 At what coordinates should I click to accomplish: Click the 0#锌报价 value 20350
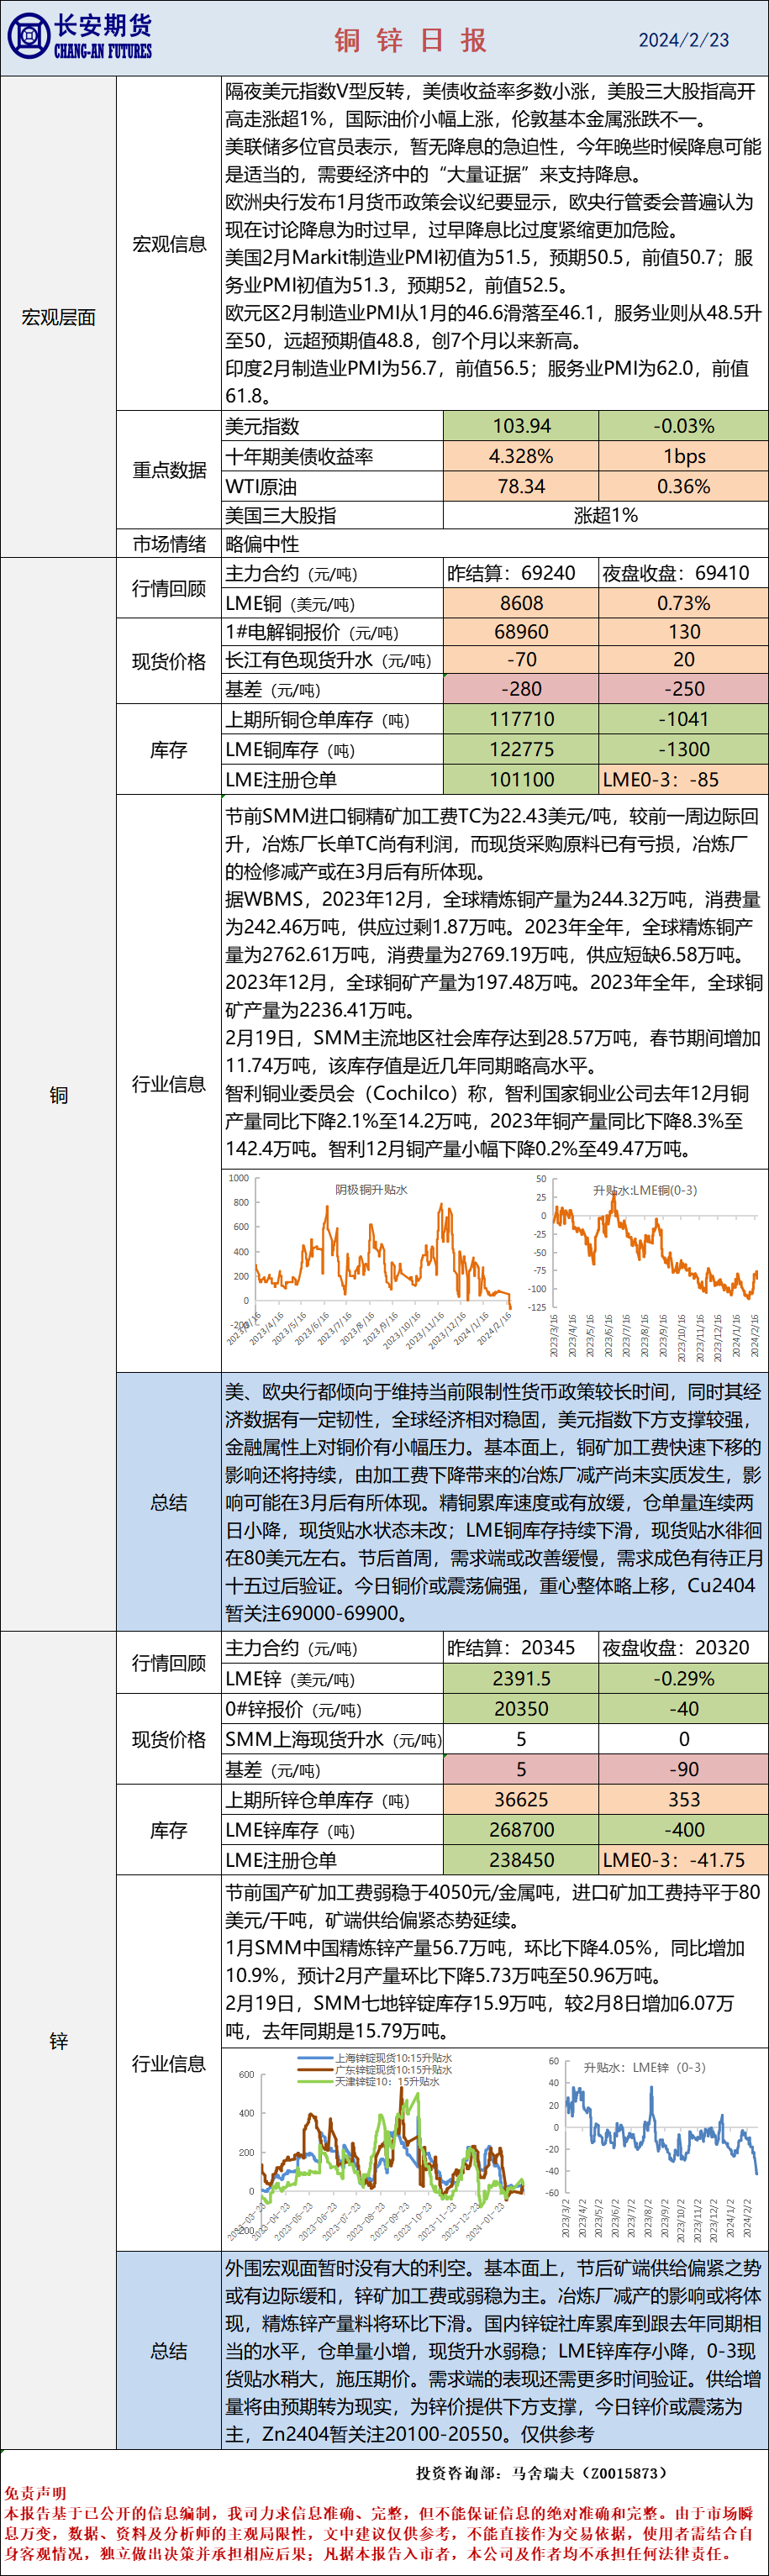[x=521, y=1708]
